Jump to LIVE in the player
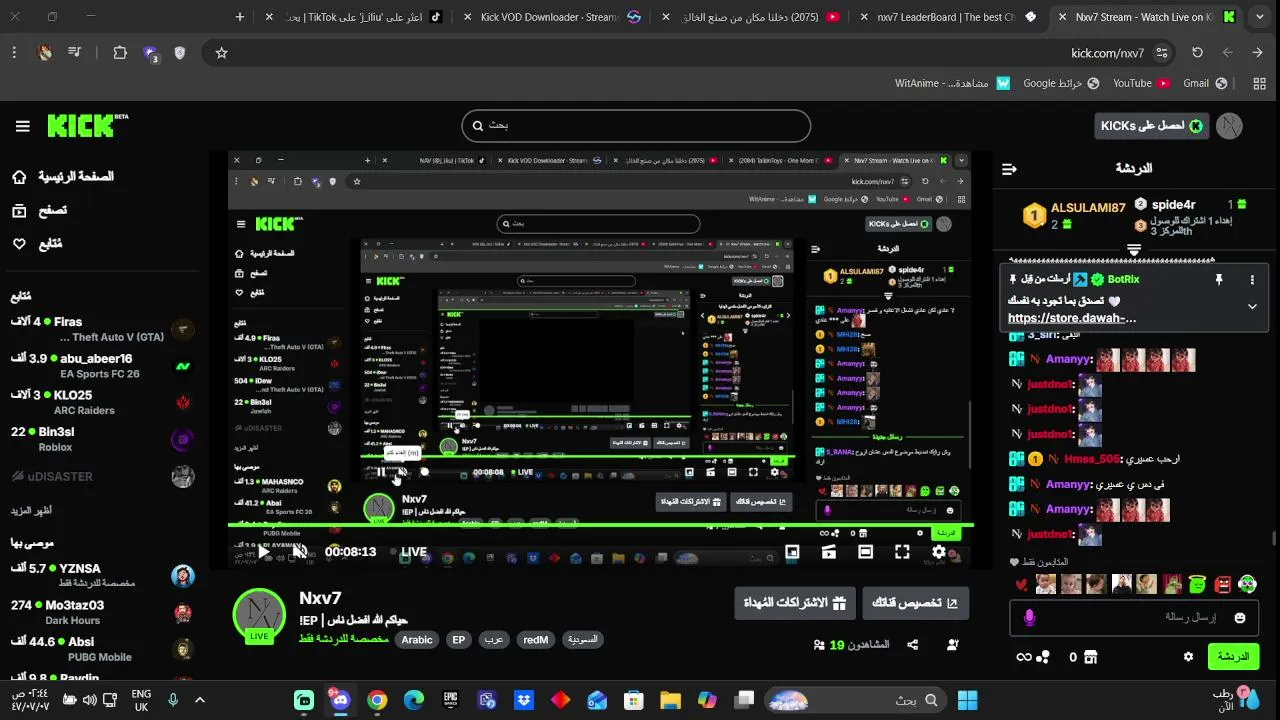 coord(408,552)
